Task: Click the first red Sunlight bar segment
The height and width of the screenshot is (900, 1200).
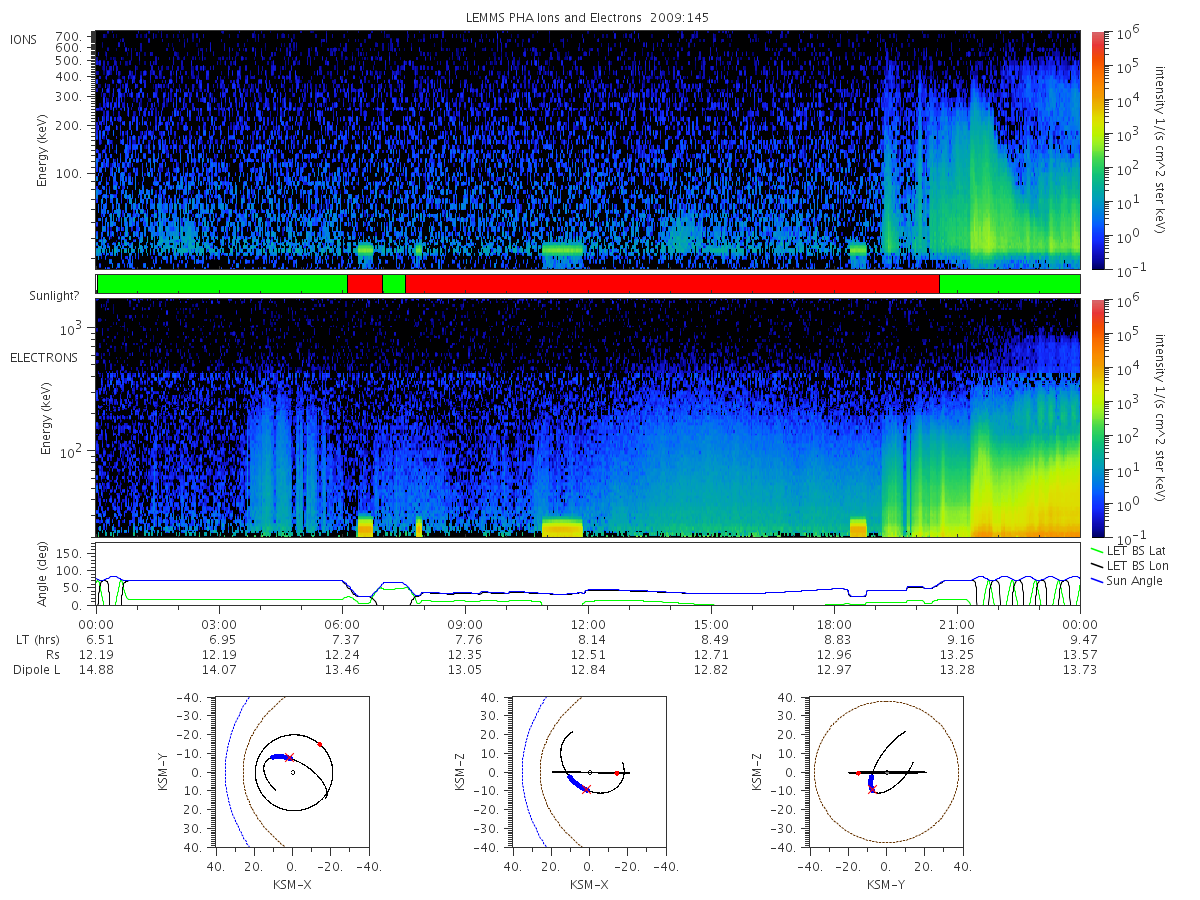Action: (364, 284)
